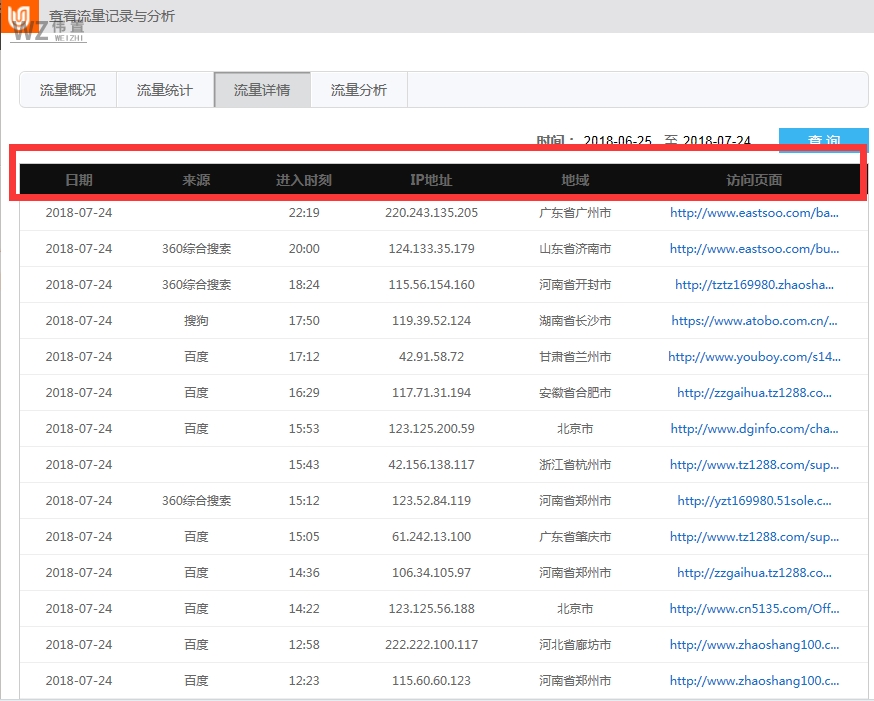This screenshot has width=874, height=701.
Task: Select the 流量详情 tab
Action: click(262, 89)
